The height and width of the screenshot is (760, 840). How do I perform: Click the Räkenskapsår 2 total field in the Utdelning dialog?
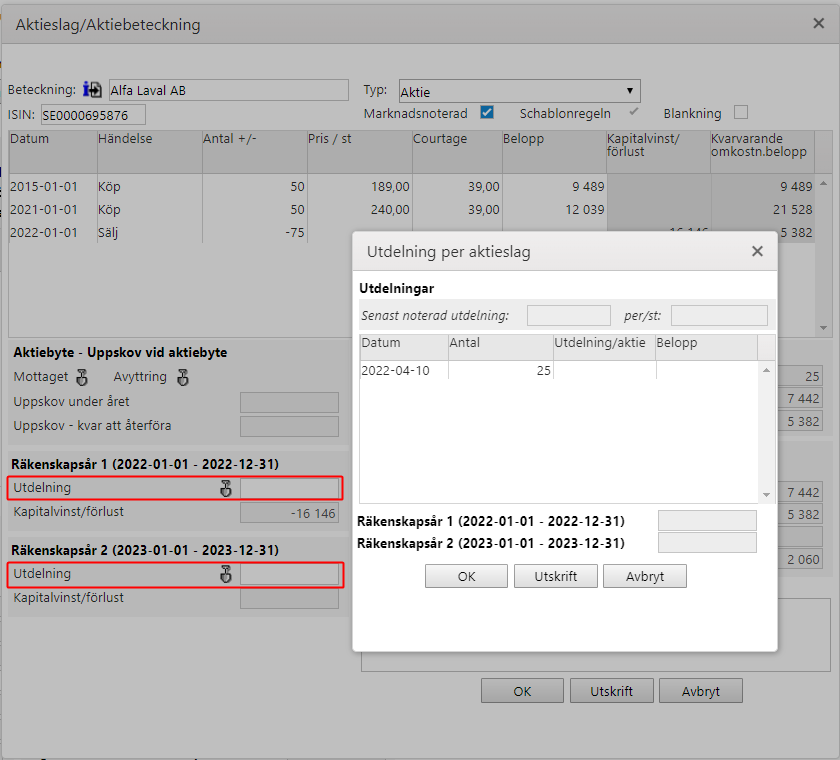pyautogui.click(x=707, y=543)
